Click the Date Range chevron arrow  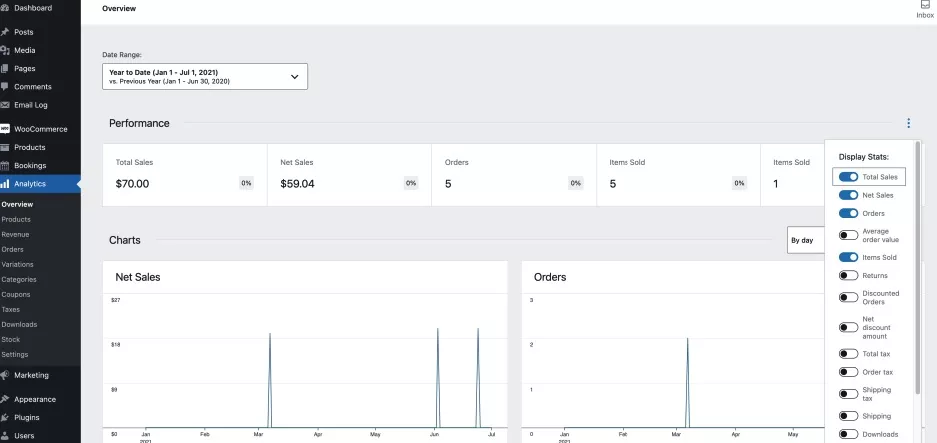click(x=294, y=77)
